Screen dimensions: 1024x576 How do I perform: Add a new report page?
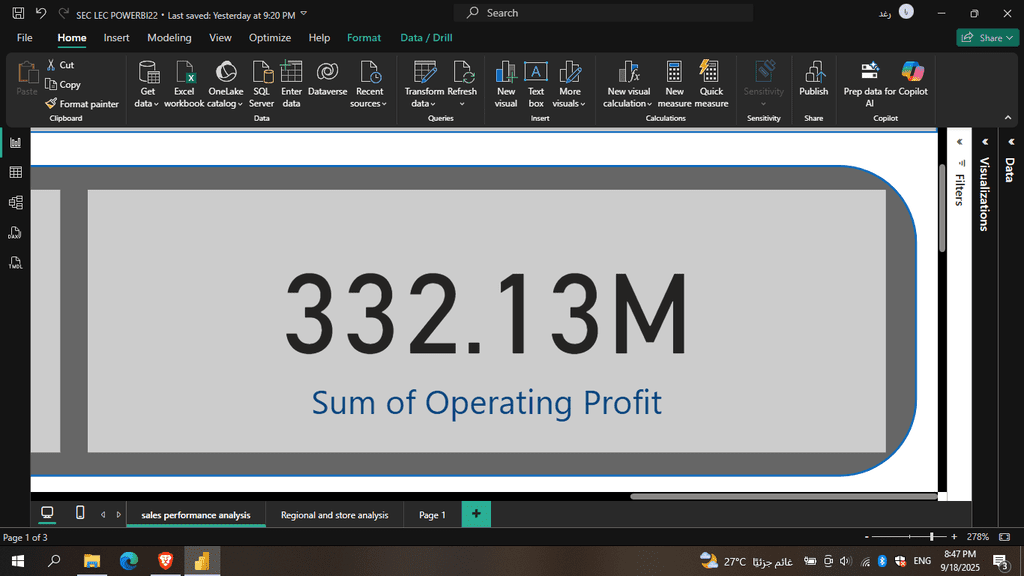tap(476, 514)
